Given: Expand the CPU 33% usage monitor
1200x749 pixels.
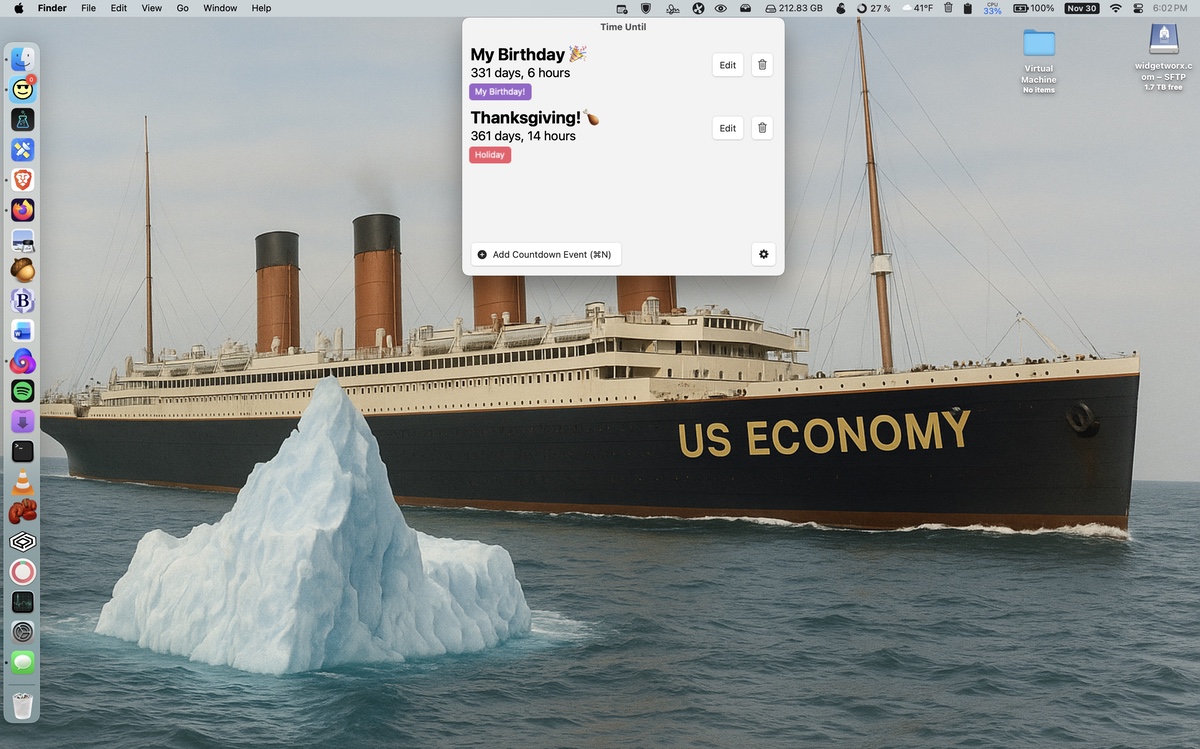Looking at the screenshot, I should tap(992, 8).
